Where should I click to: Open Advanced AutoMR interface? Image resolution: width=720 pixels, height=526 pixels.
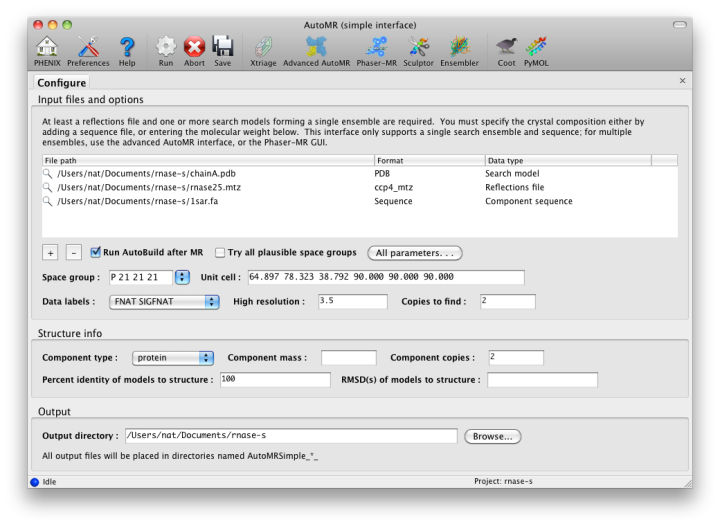pyautogui.click(x=315, y=47)
